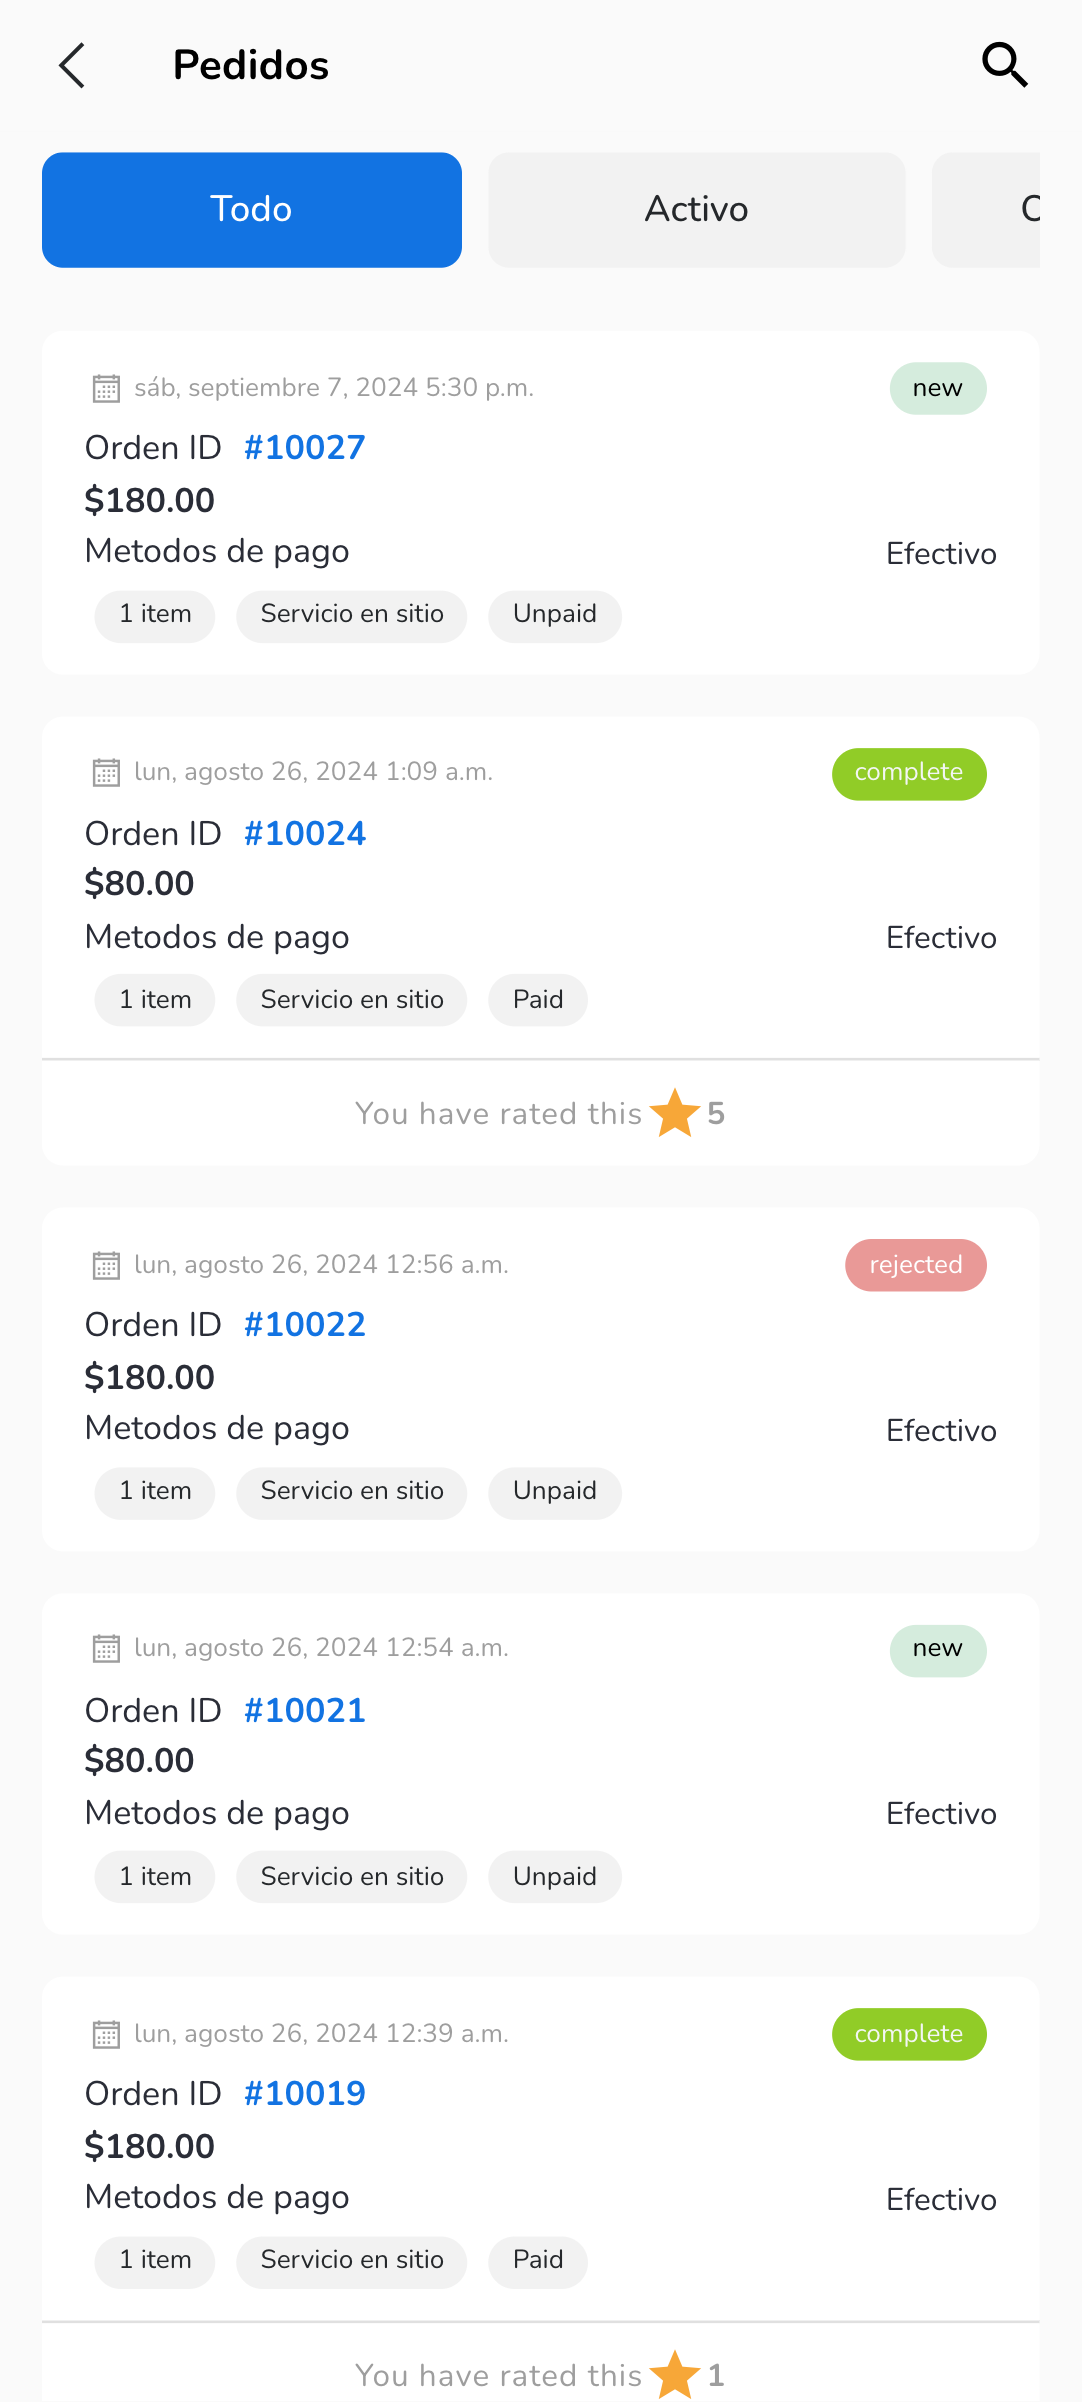Tap the back arrow icon
The width and height of the screenshot is (1082, 2402).
coord(72,66)
